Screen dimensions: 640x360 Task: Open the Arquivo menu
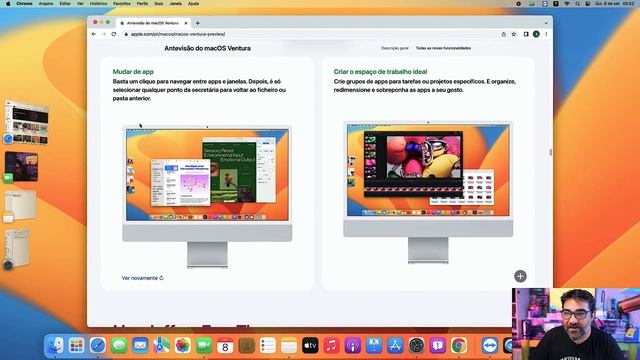46,4
